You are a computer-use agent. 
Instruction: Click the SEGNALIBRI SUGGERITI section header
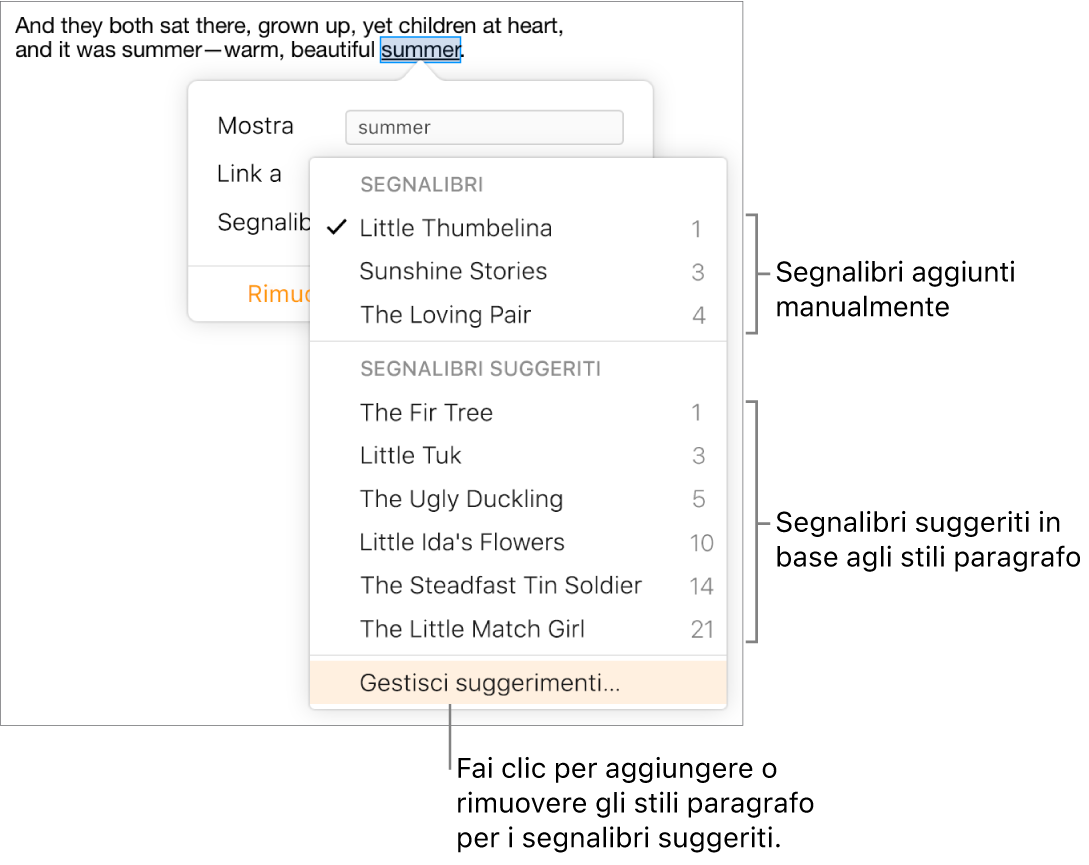pyautogui.click(x=480, y=369)
